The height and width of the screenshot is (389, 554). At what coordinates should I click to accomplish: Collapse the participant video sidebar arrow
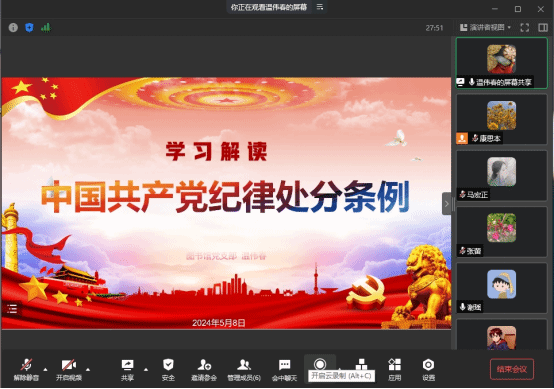click(447, 204)
